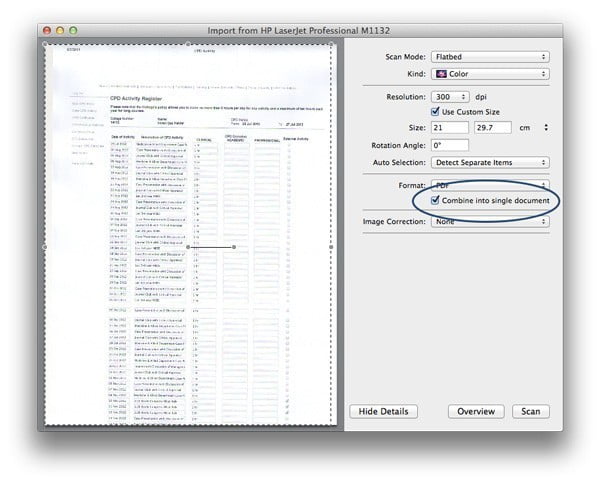Toggle the Use Custom Size checkbox

435,112
